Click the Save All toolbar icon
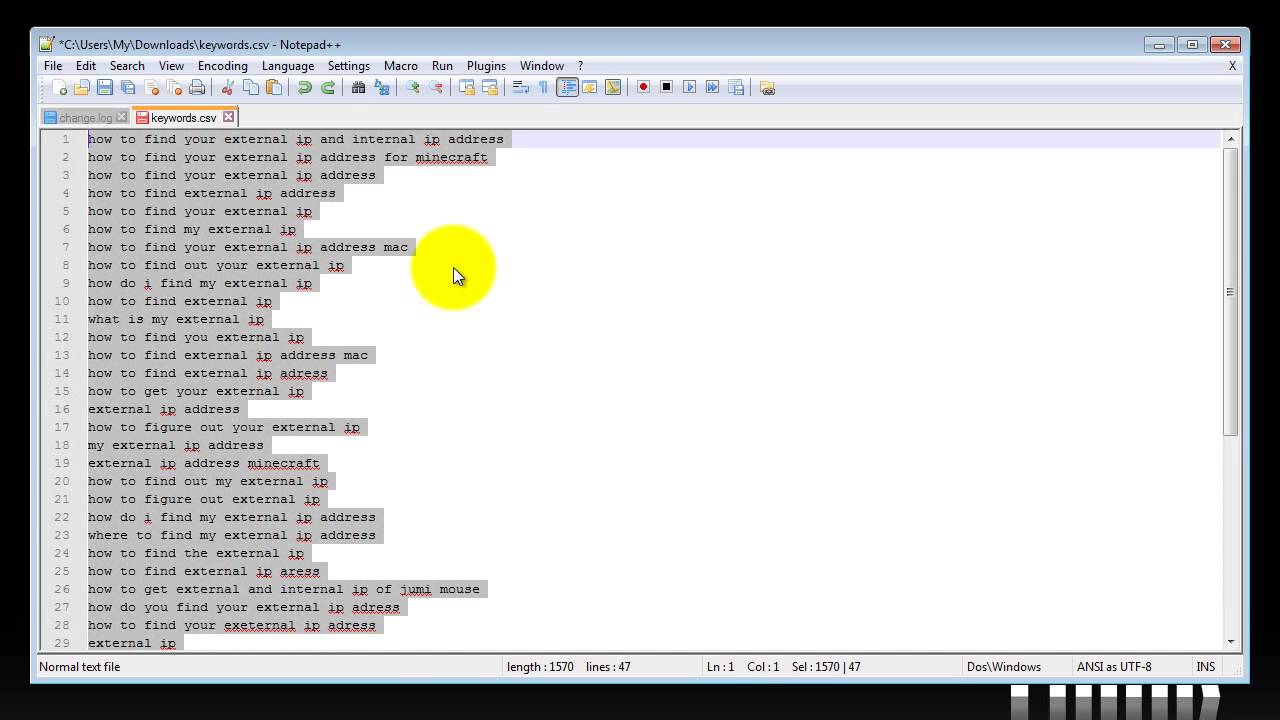The height and width of the screenshot is (720, 1280). pyautogui.click(x=128, y=88)
